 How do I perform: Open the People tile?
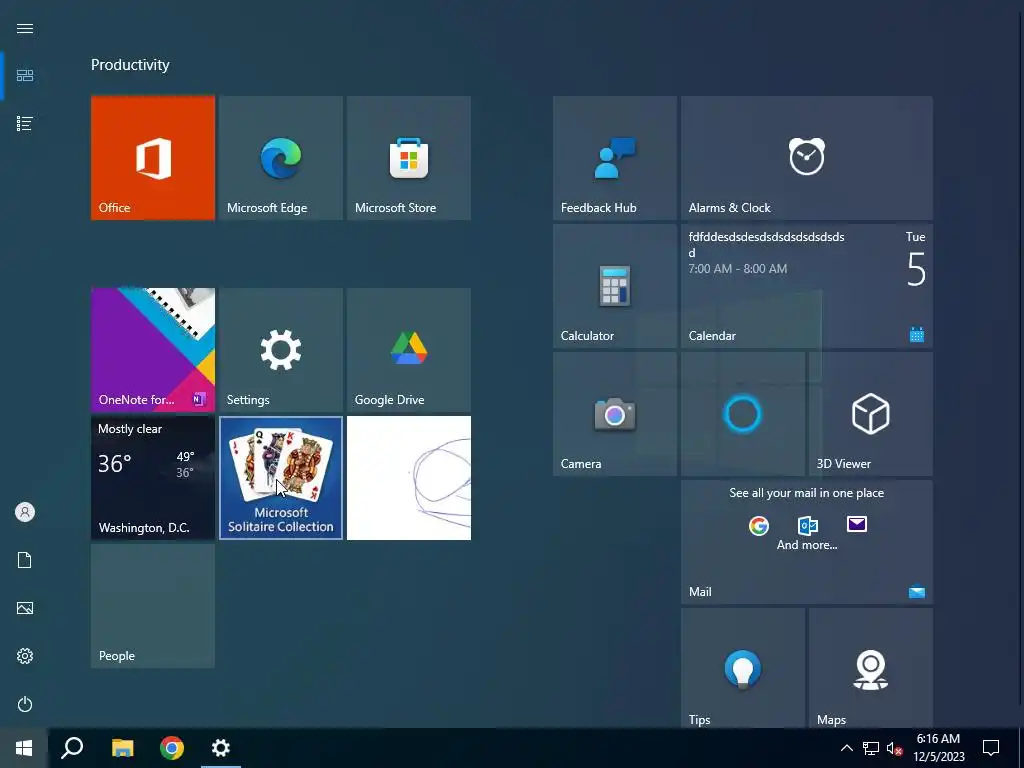pyautogui.click(x=153, y=606)
